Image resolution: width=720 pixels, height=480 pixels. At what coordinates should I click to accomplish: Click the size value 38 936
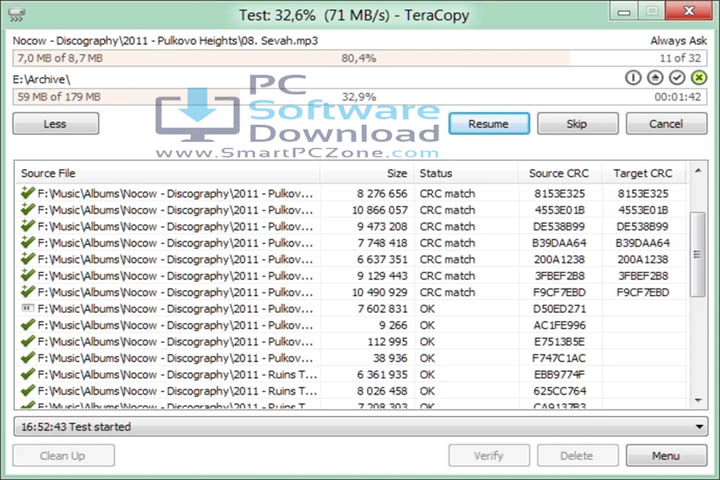(x=390, y=358)
